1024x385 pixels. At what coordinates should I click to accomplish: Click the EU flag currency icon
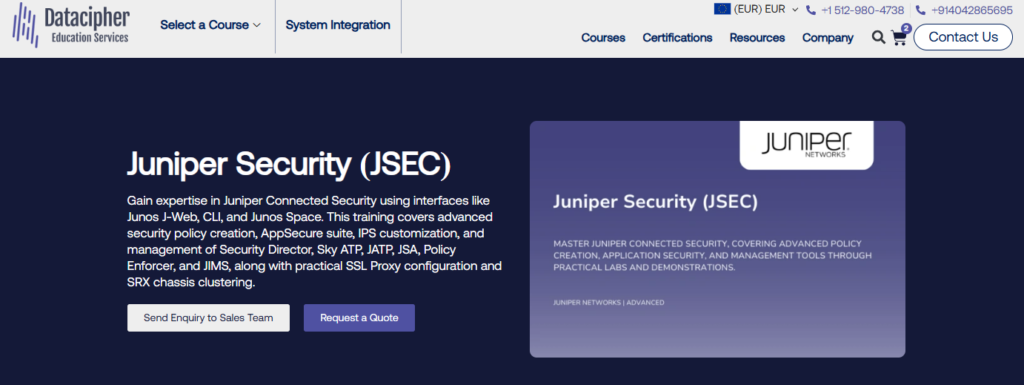[x=722, y=9]
